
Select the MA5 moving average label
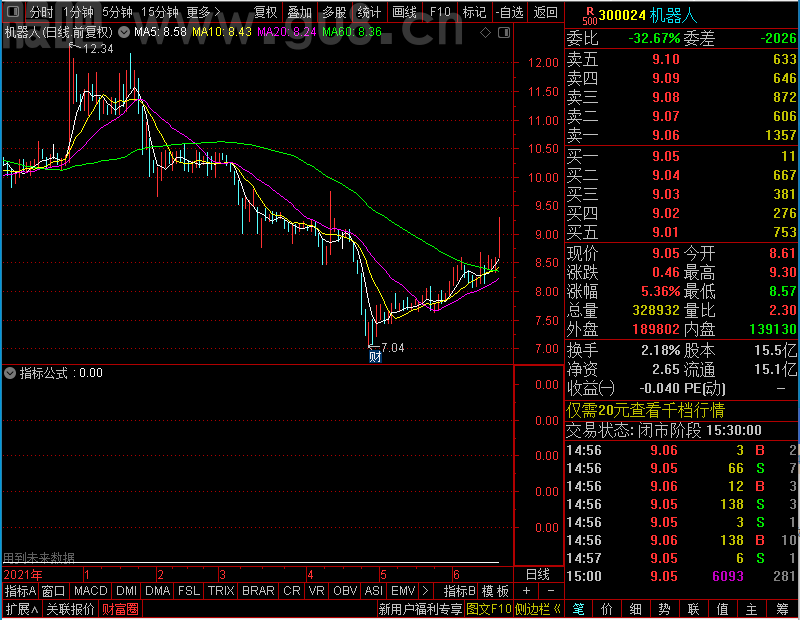coord(160,32)
